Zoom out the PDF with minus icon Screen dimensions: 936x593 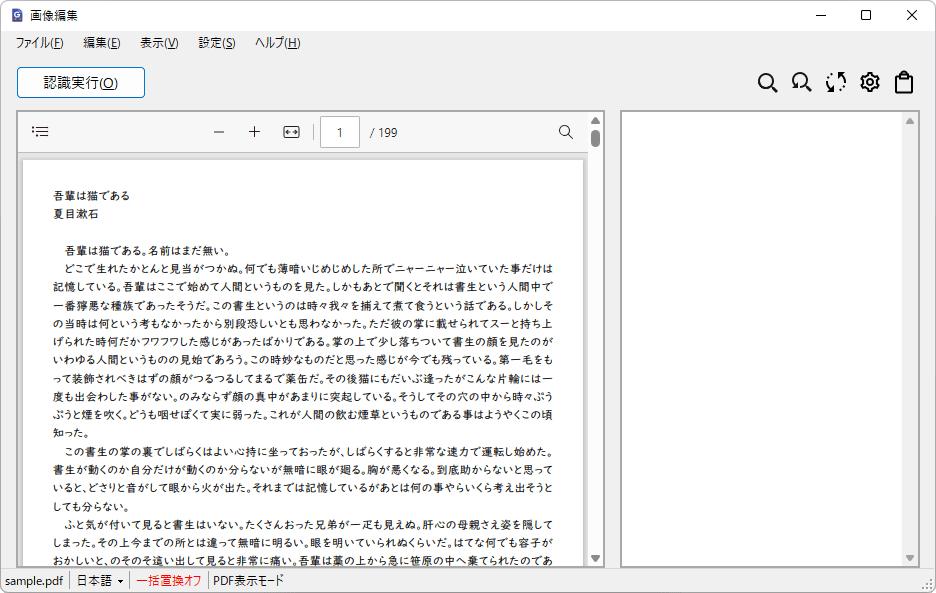coord(219,132)
